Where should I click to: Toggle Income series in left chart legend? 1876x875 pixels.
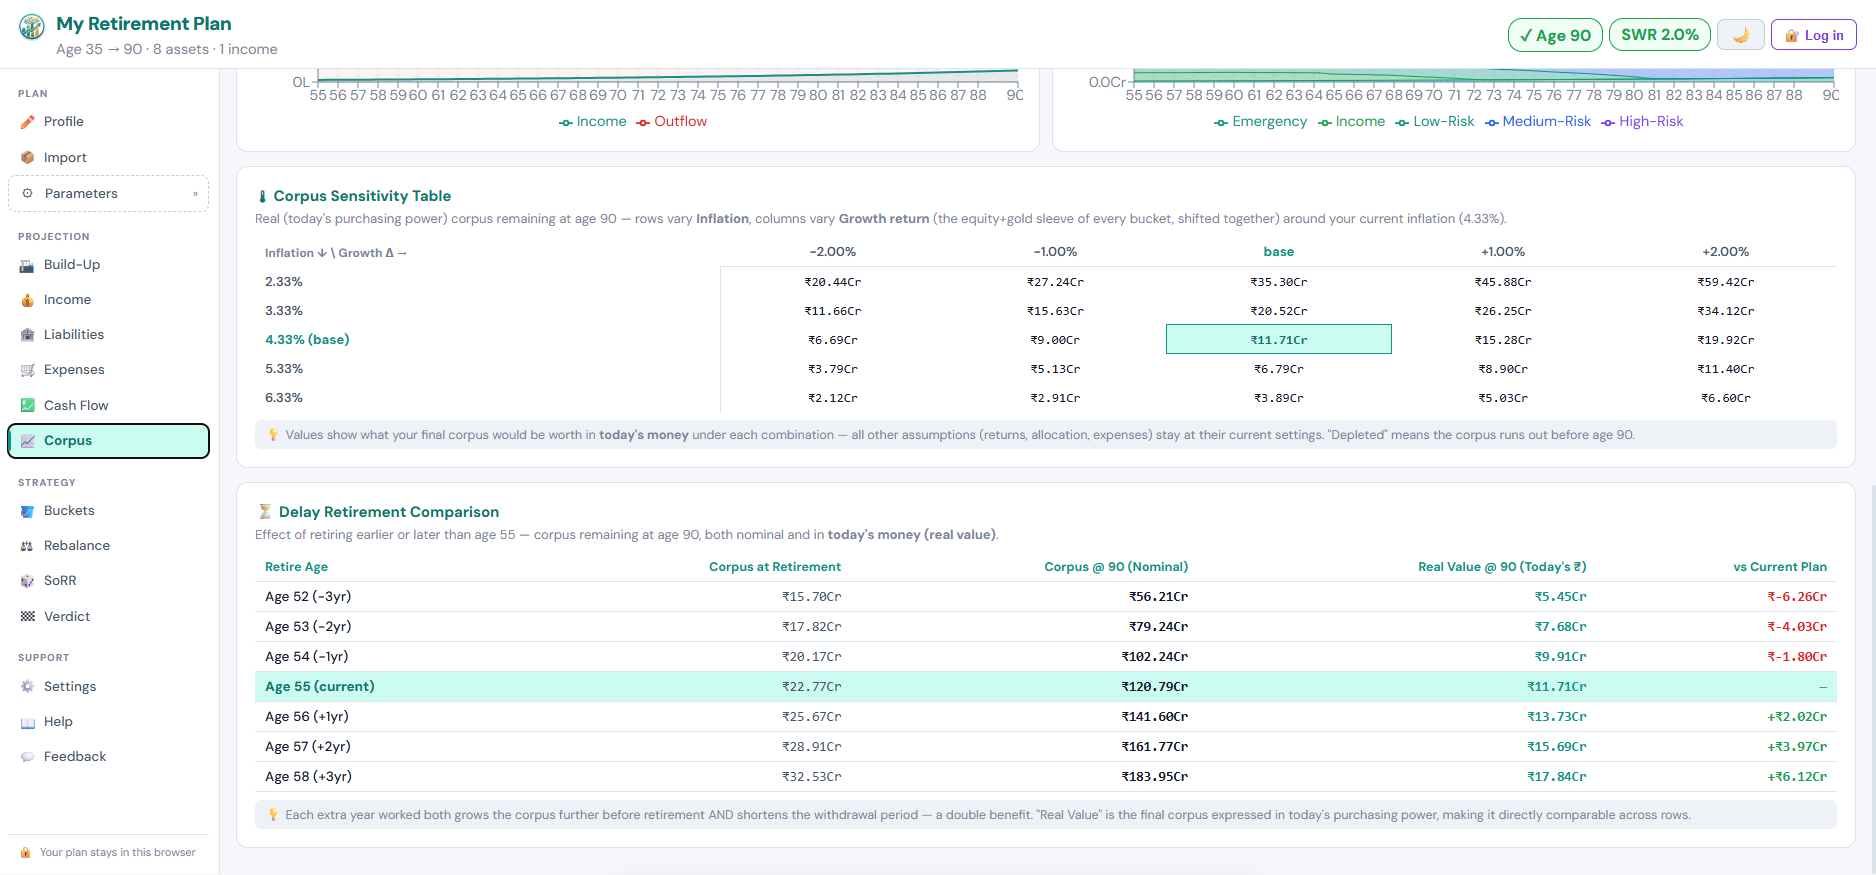592,122
